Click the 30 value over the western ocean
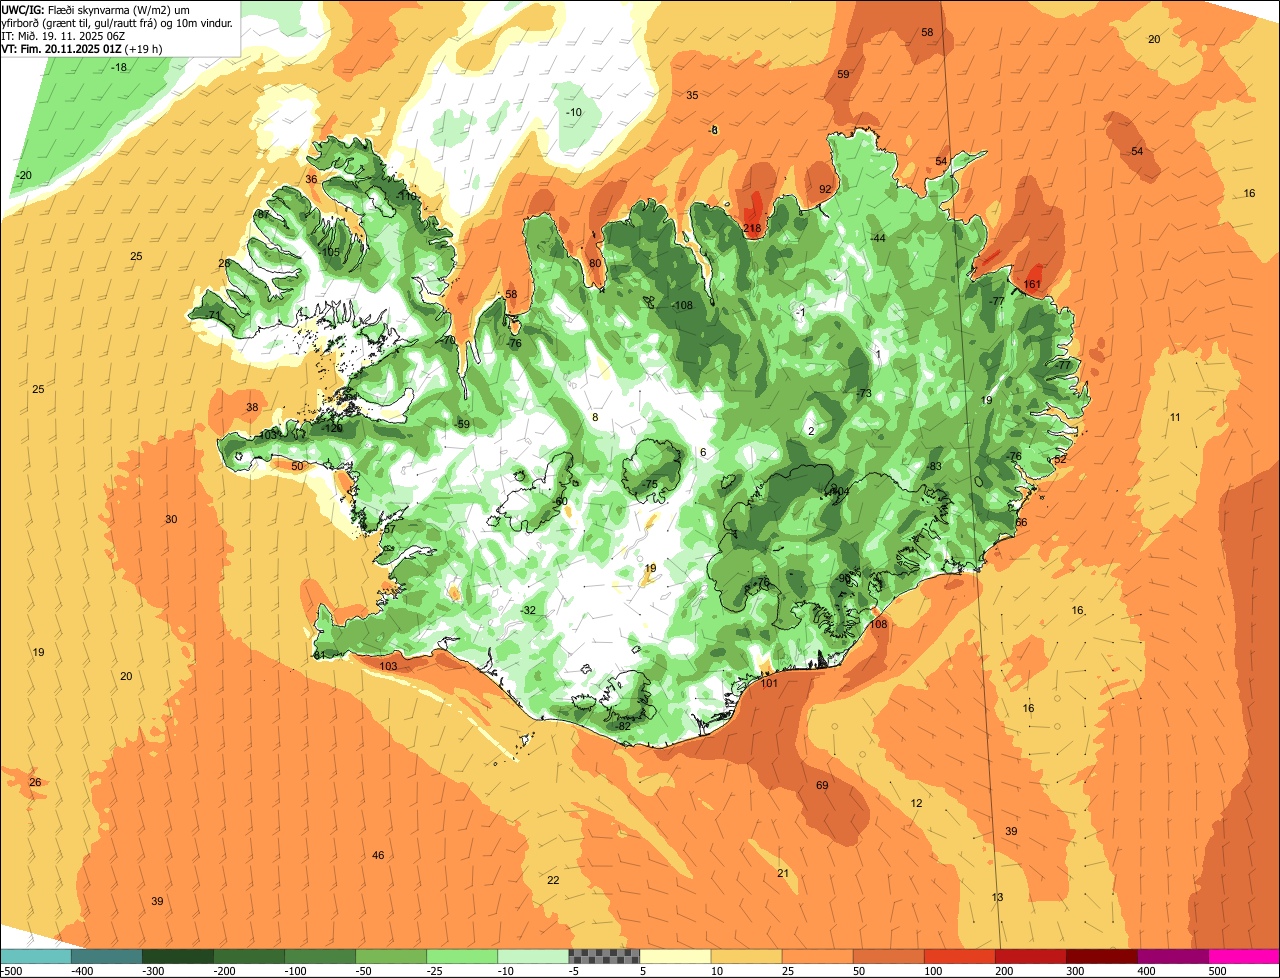1280x978 pixels. tap(171, 520)
